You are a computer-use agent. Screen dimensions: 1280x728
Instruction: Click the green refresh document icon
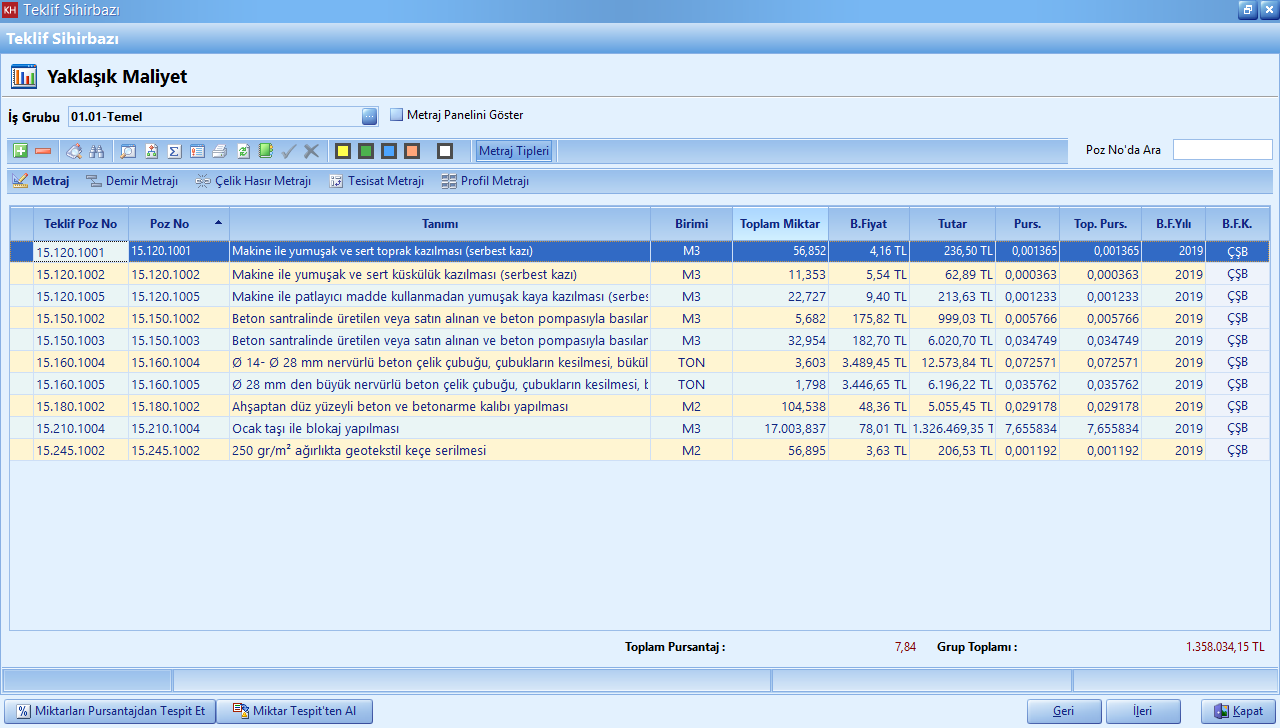click(x=243, y=151)
